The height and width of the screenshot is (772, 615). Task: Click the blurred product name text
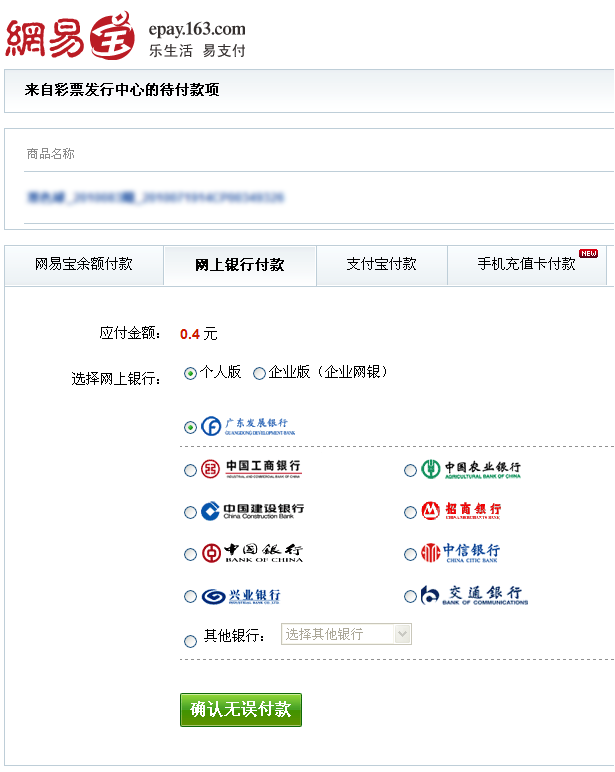tap(155, 198)
